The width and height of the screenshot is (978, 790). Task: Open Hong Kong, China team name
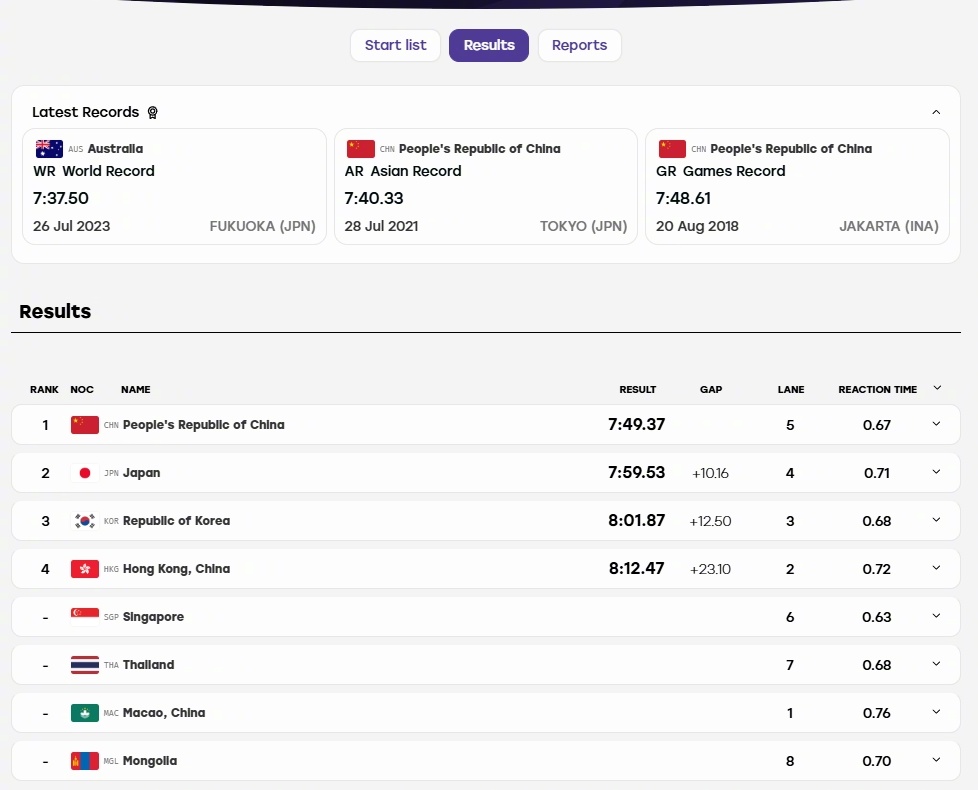coord(177,569)
